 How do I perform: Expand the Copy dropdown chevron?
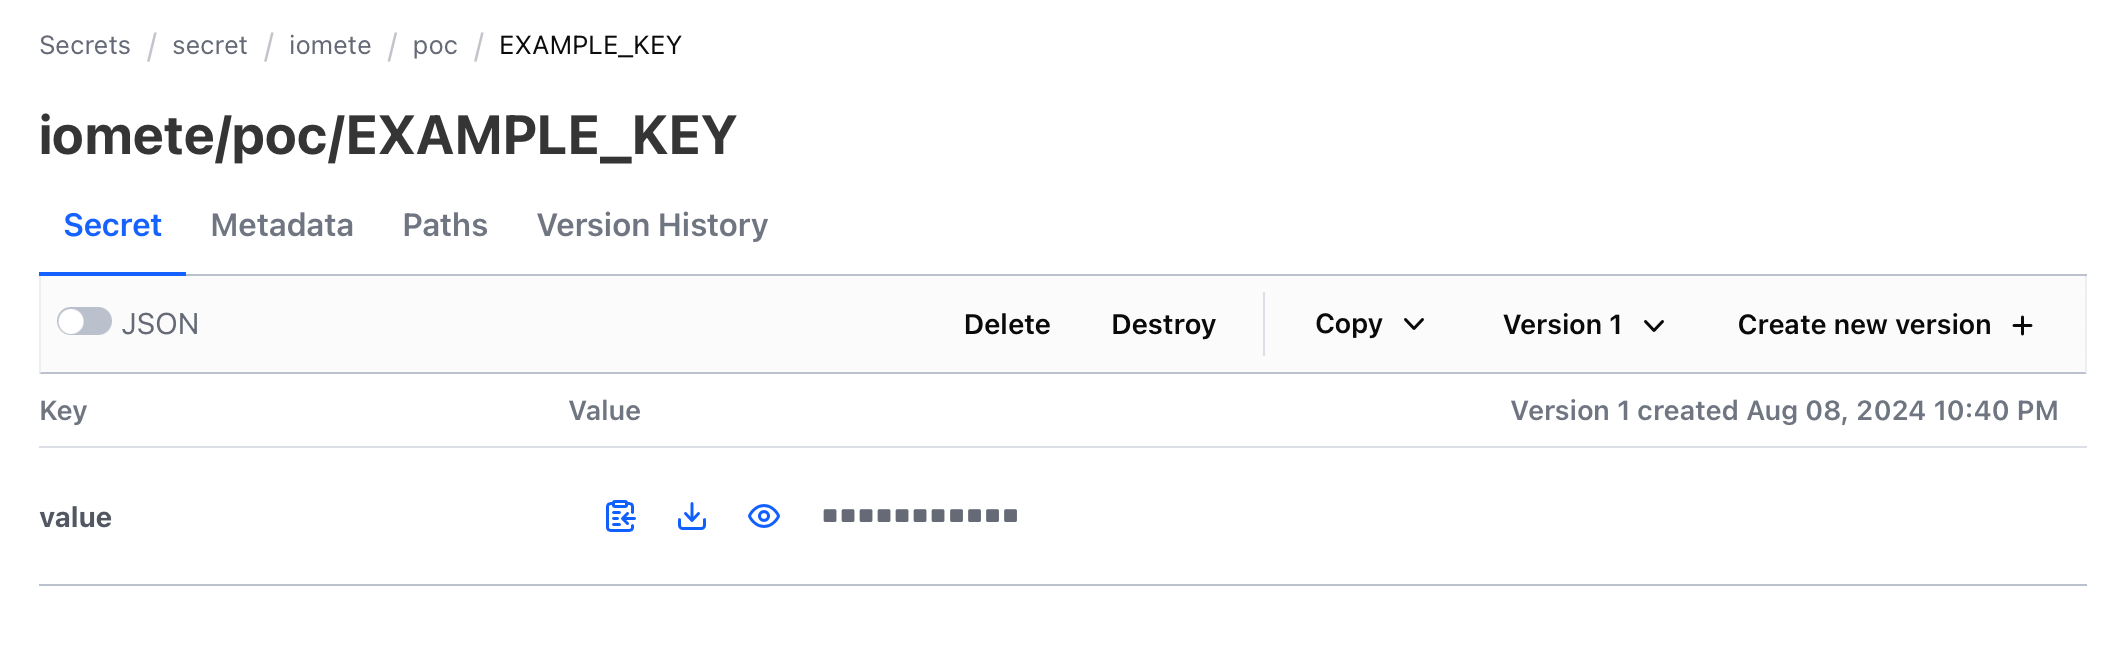point(1414,324)
